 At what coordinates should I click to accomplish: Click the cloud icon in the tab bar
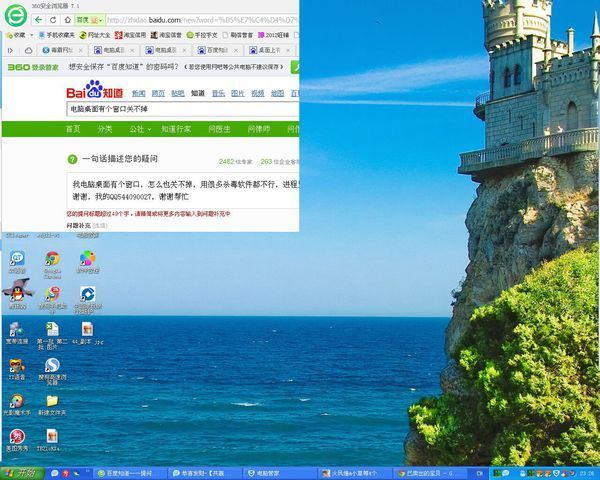point(28,50)
